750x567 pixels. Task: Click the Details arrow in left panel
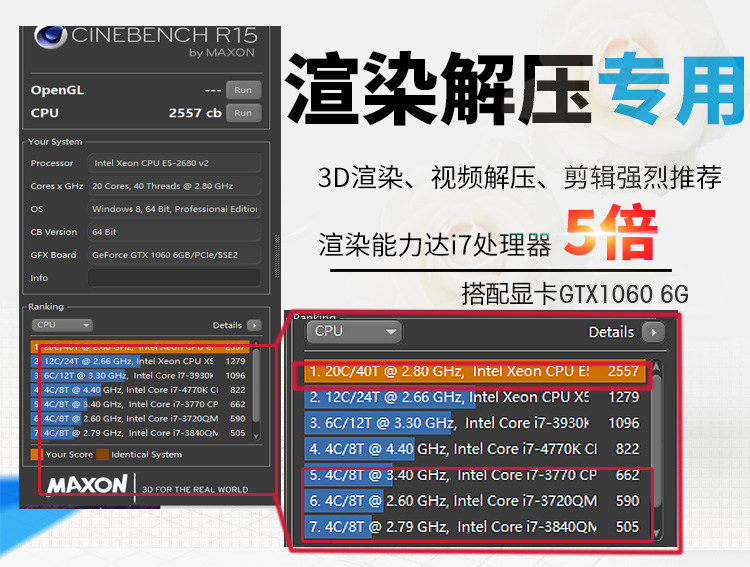(x=254, y=325)
